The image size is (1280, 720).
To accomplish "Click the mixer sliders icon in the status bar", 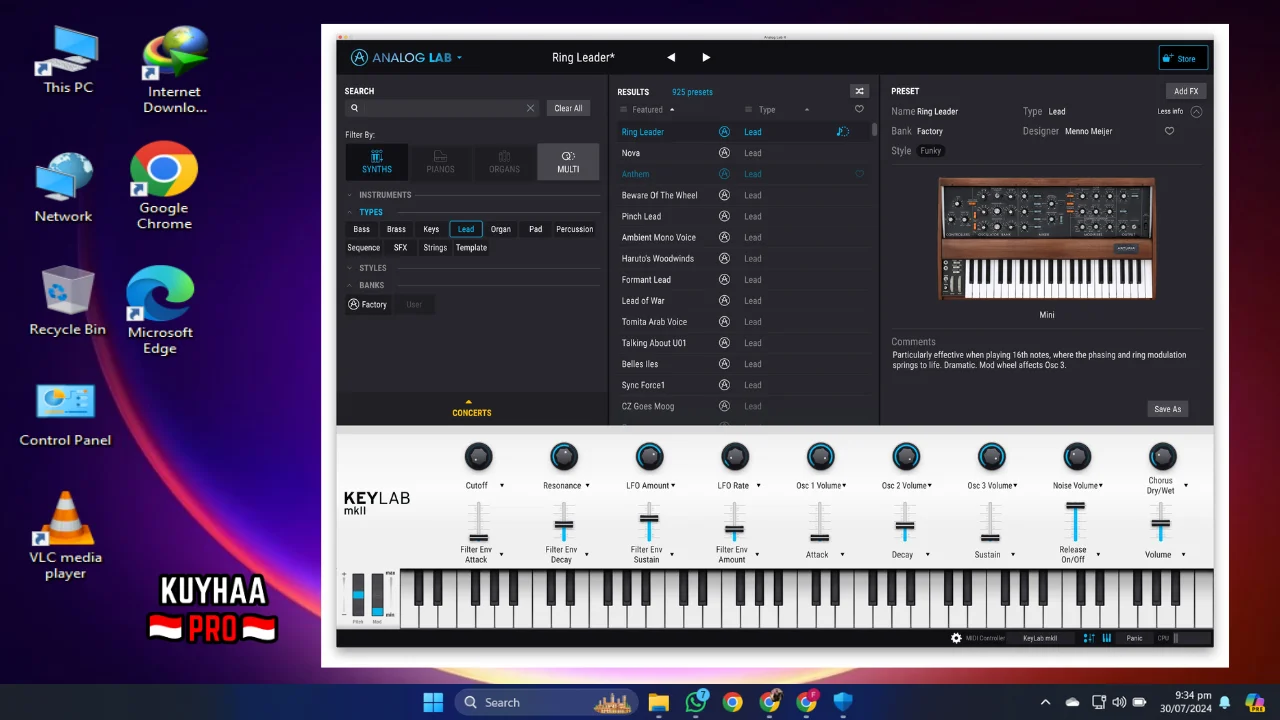I will coord(1089,638).
